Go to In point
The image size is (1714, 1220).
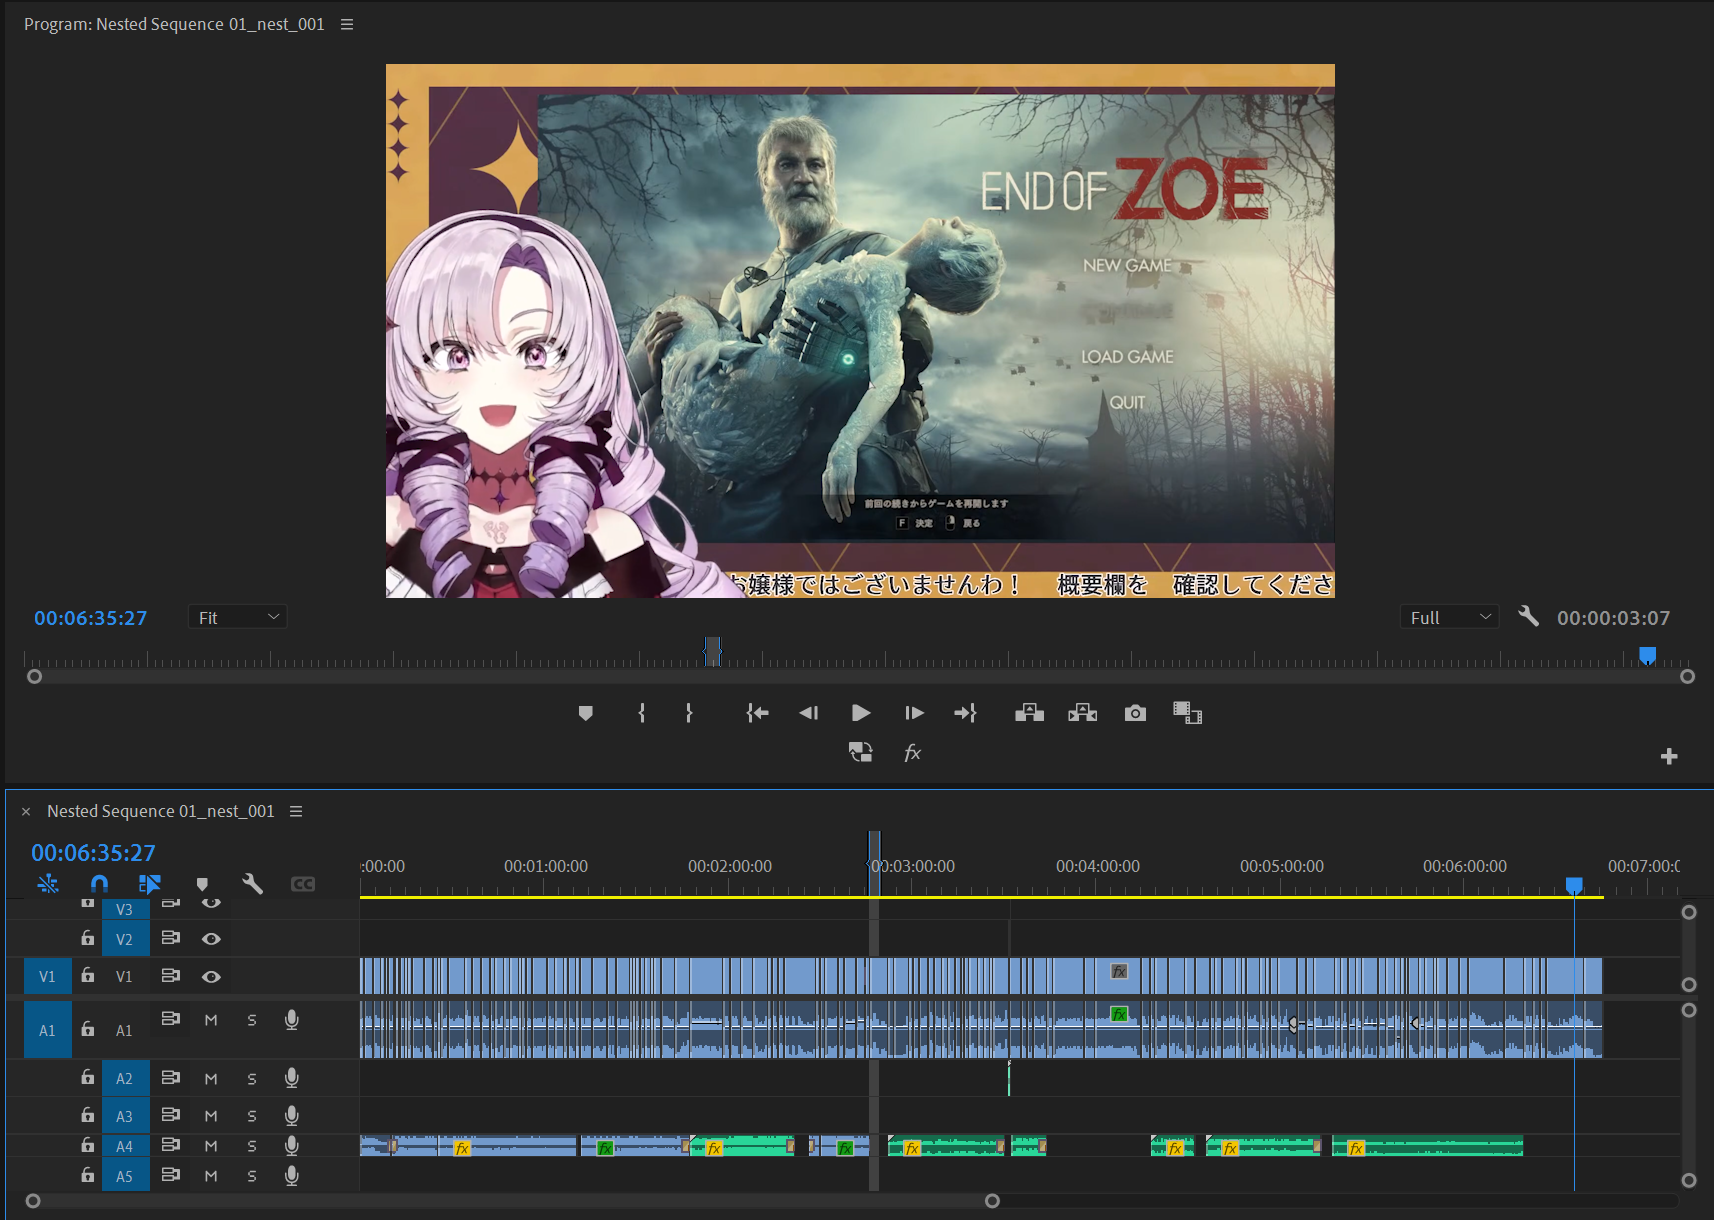[757, 713]
